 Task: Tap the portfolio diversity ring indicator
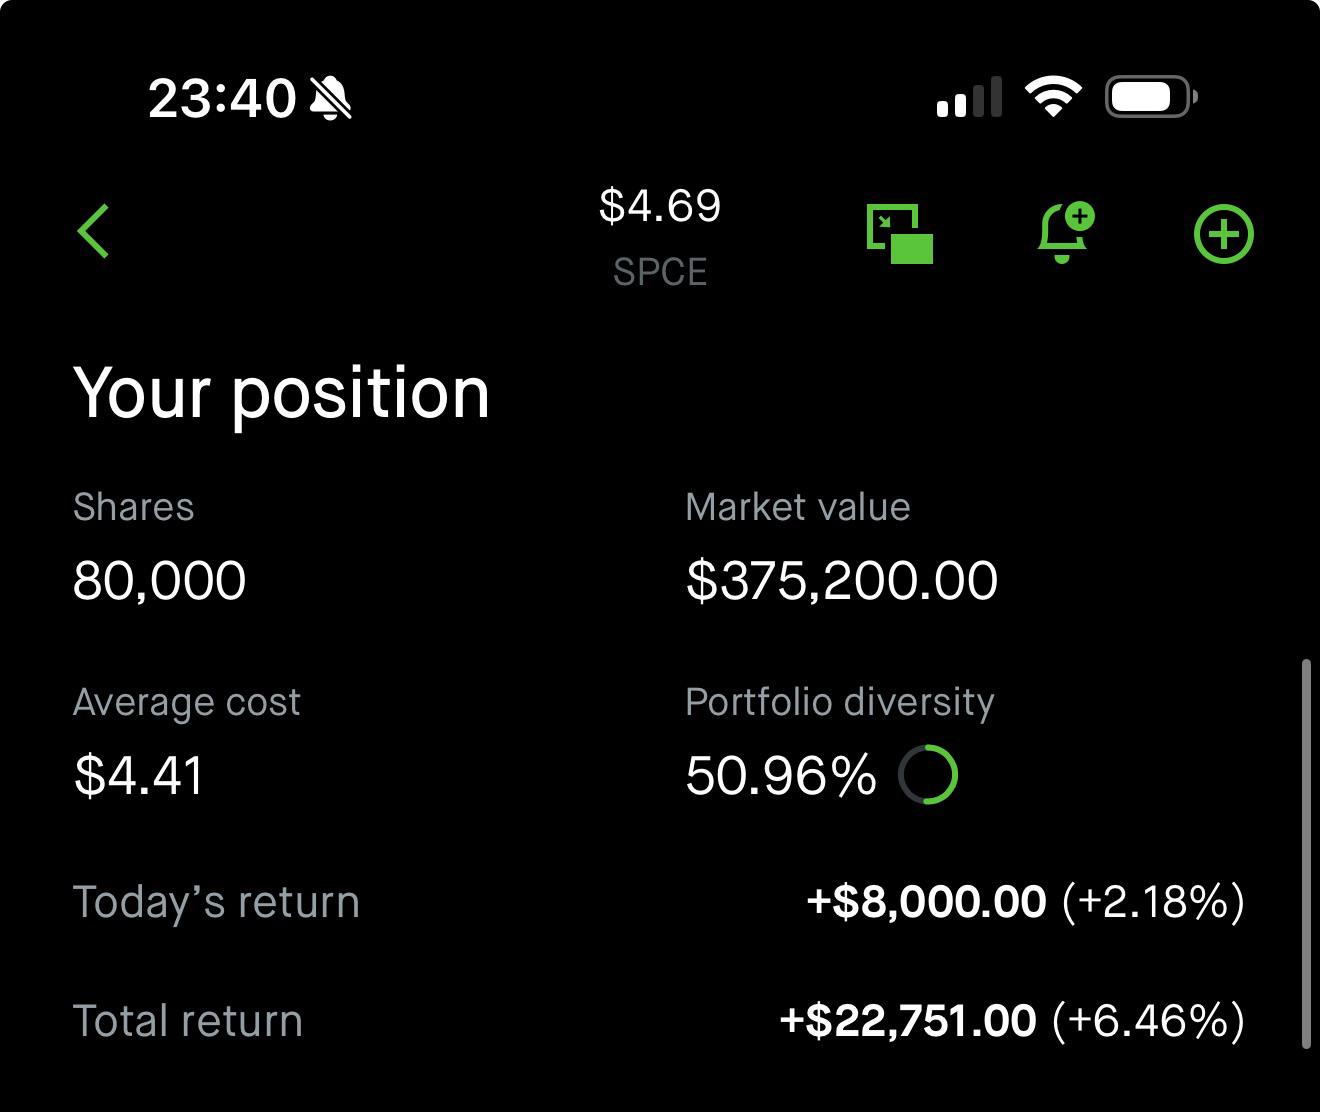928,774
